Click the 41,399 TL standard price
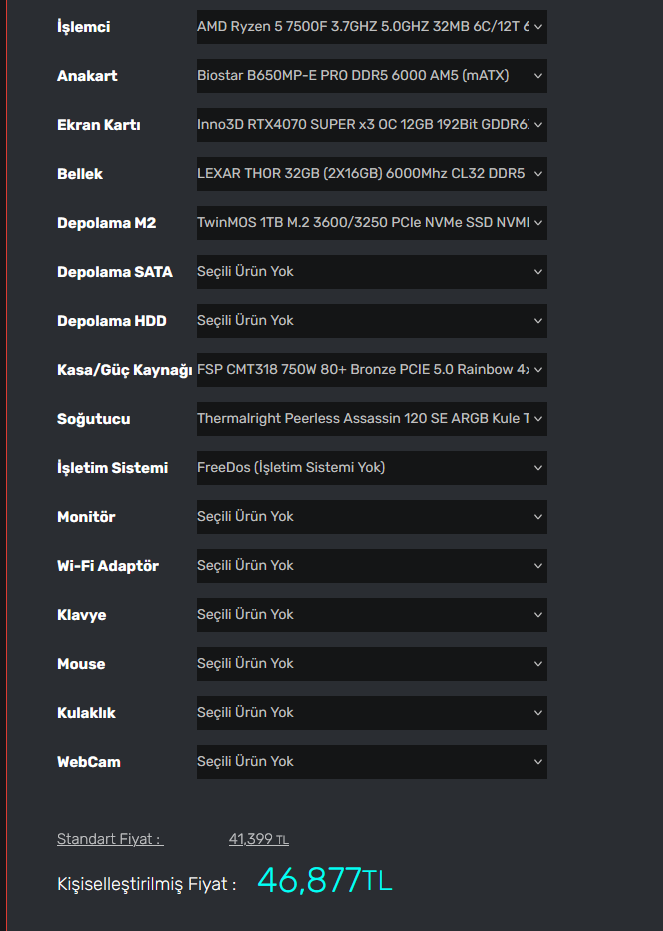This screenshot has height=931, width=663. click(x=258, y=839)
